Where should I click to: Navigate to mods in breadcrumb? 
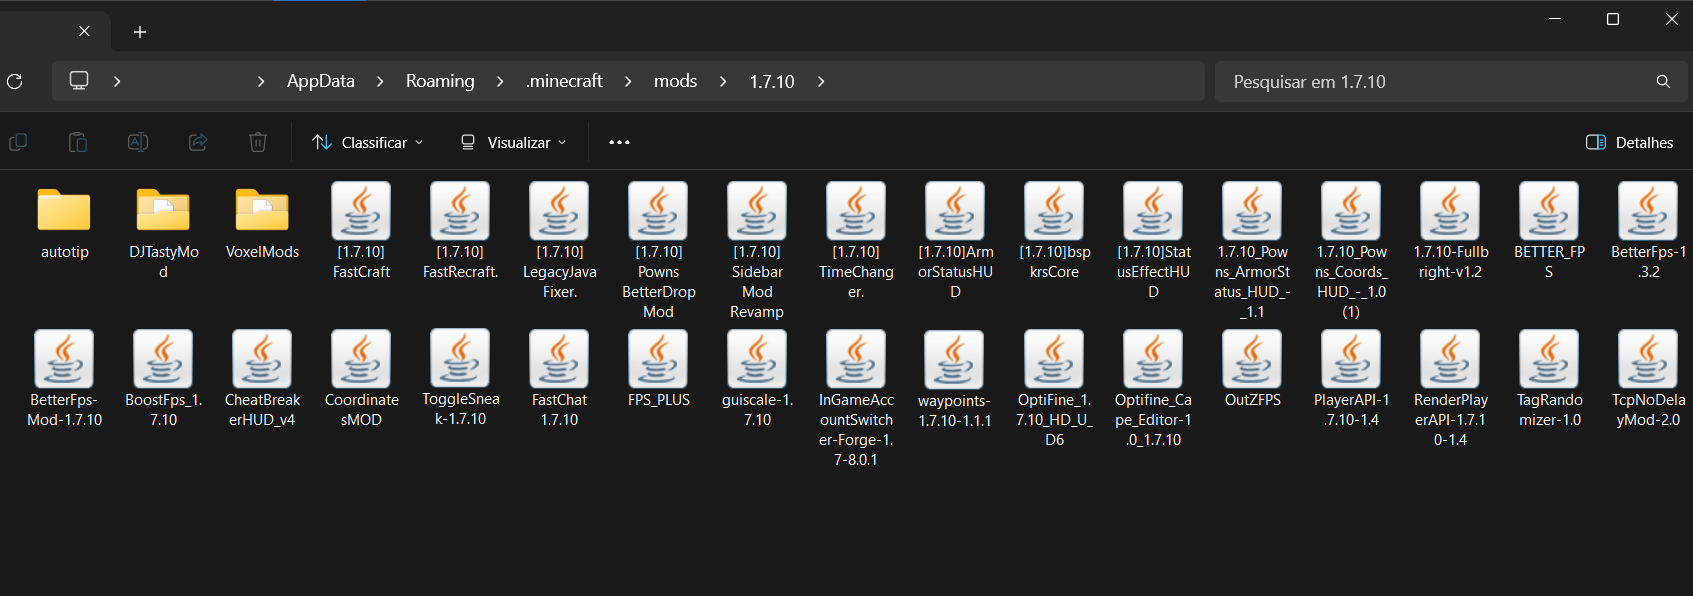click(x=675, y=81)
